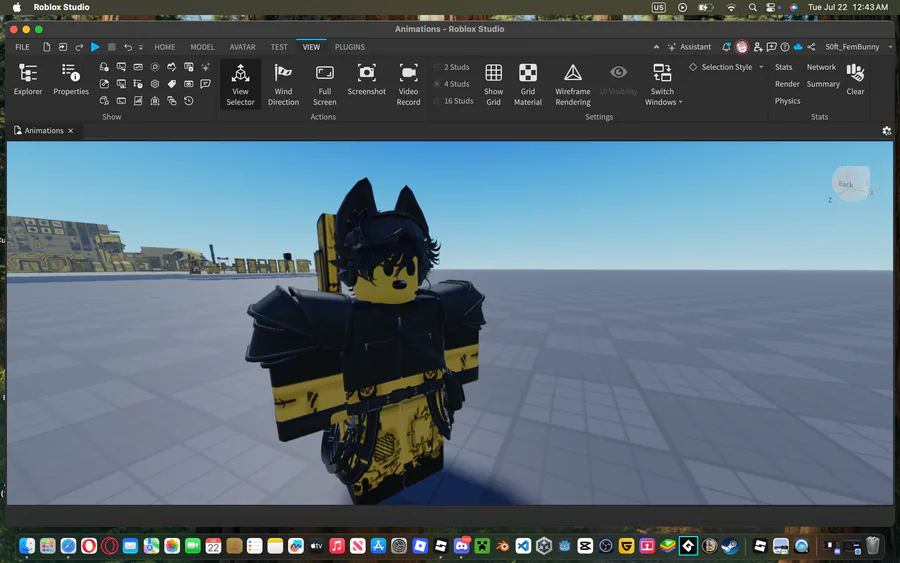Enter Full Screen mode
This screenshot has width=900, height=563.
324,85
